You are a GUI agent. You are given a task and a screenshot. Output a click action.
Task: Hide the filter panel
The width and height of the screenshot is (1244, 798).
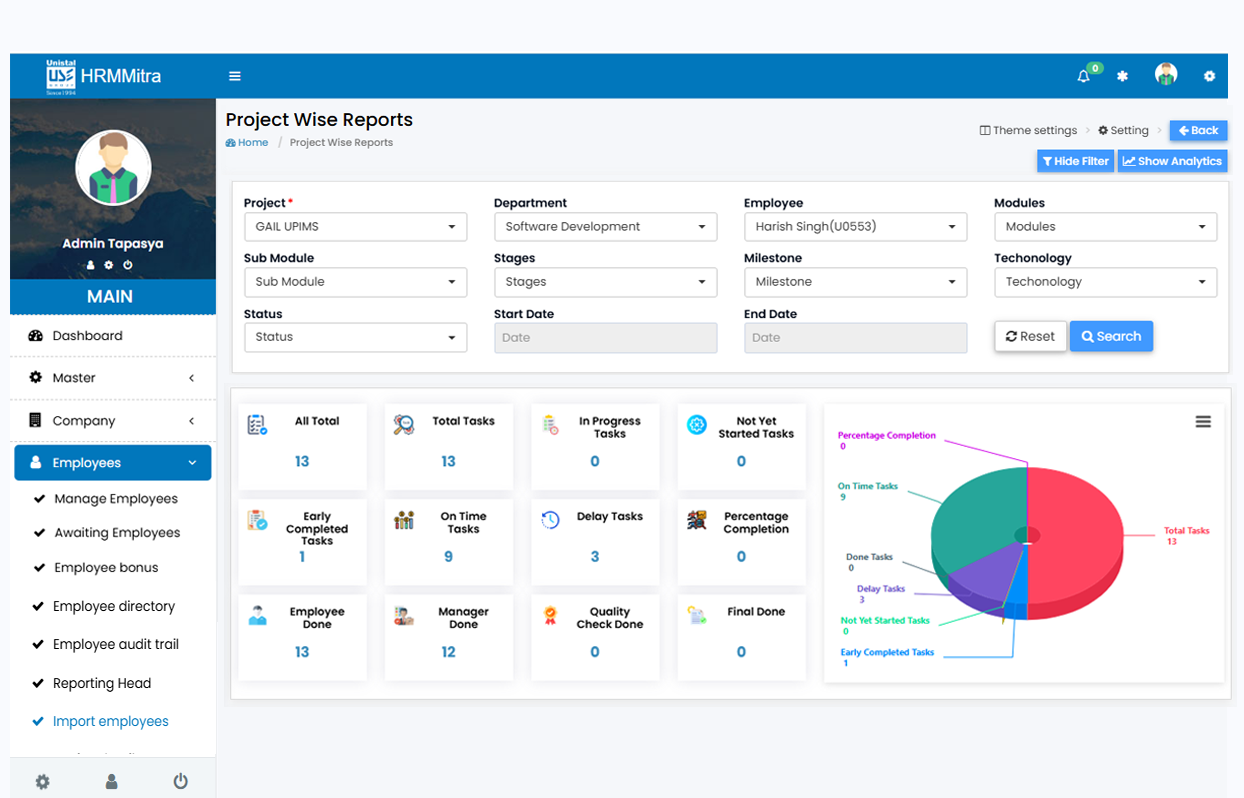(x=1075, y=161)
